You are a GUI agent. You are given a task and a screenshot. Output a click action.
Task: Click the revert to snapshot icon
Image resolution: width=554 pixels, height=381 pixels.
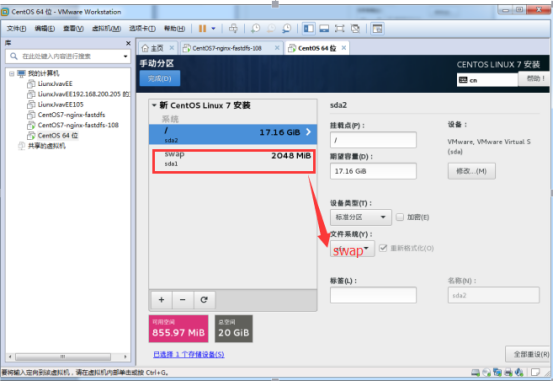click(271, 29)
